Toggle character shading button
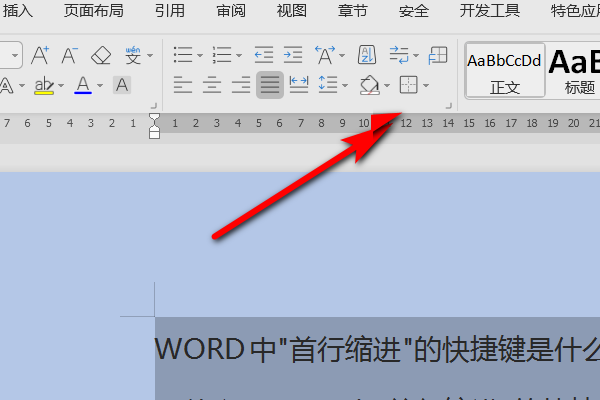 click(122, 85)
